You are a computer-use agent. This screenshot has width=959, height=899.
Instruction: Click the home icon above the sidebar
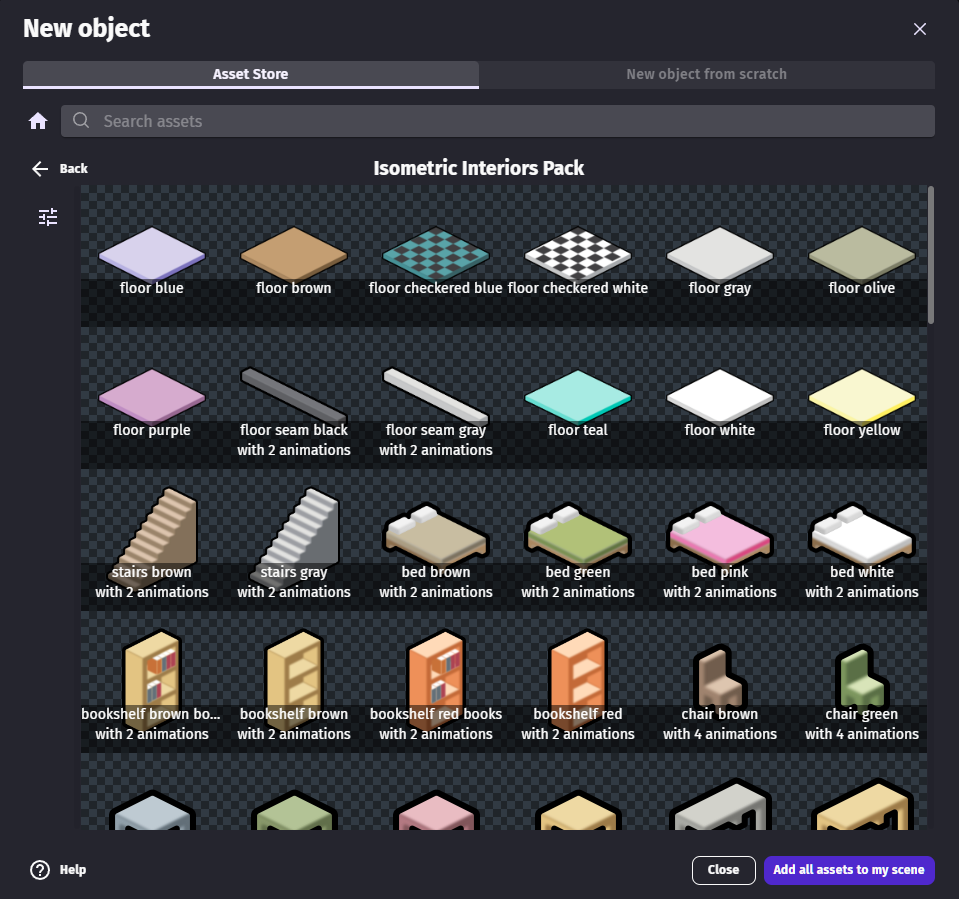click(37, 120)
